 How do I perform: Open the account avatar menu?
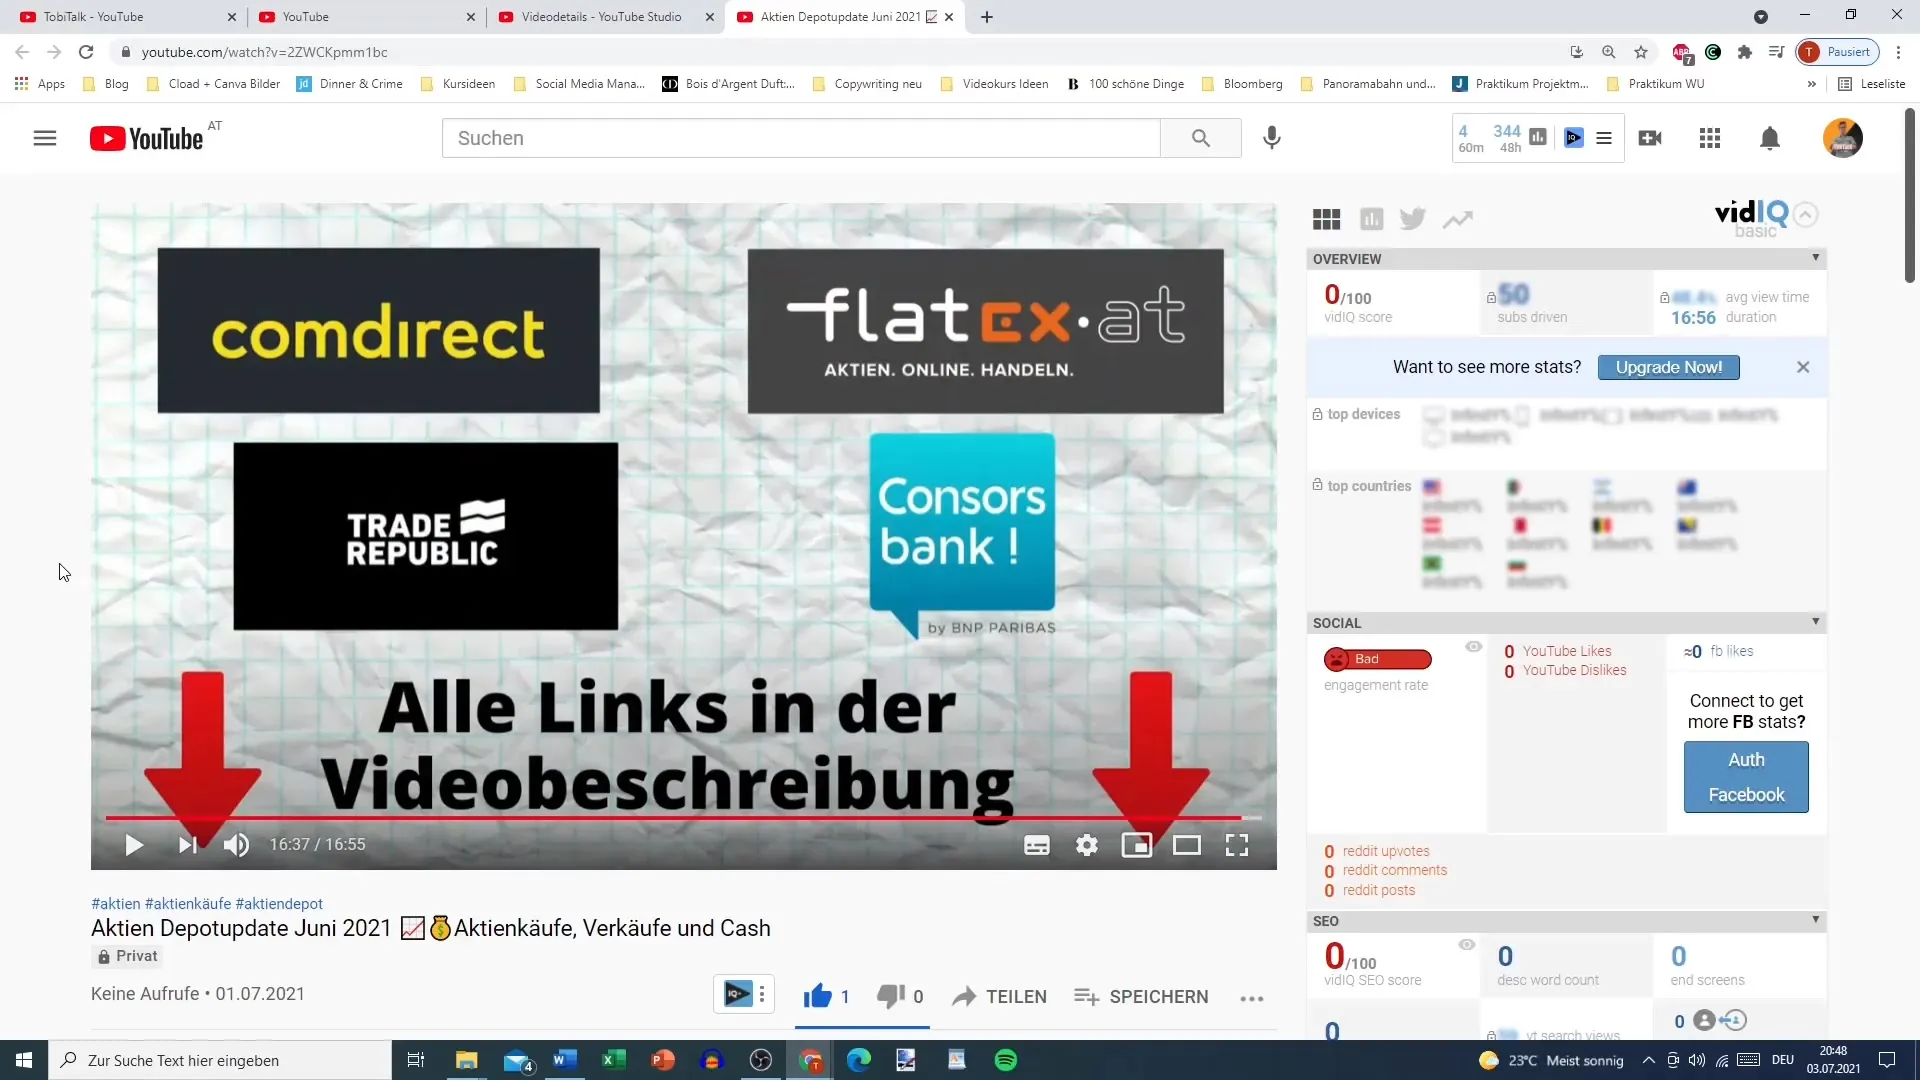(x=1842, y=138)
